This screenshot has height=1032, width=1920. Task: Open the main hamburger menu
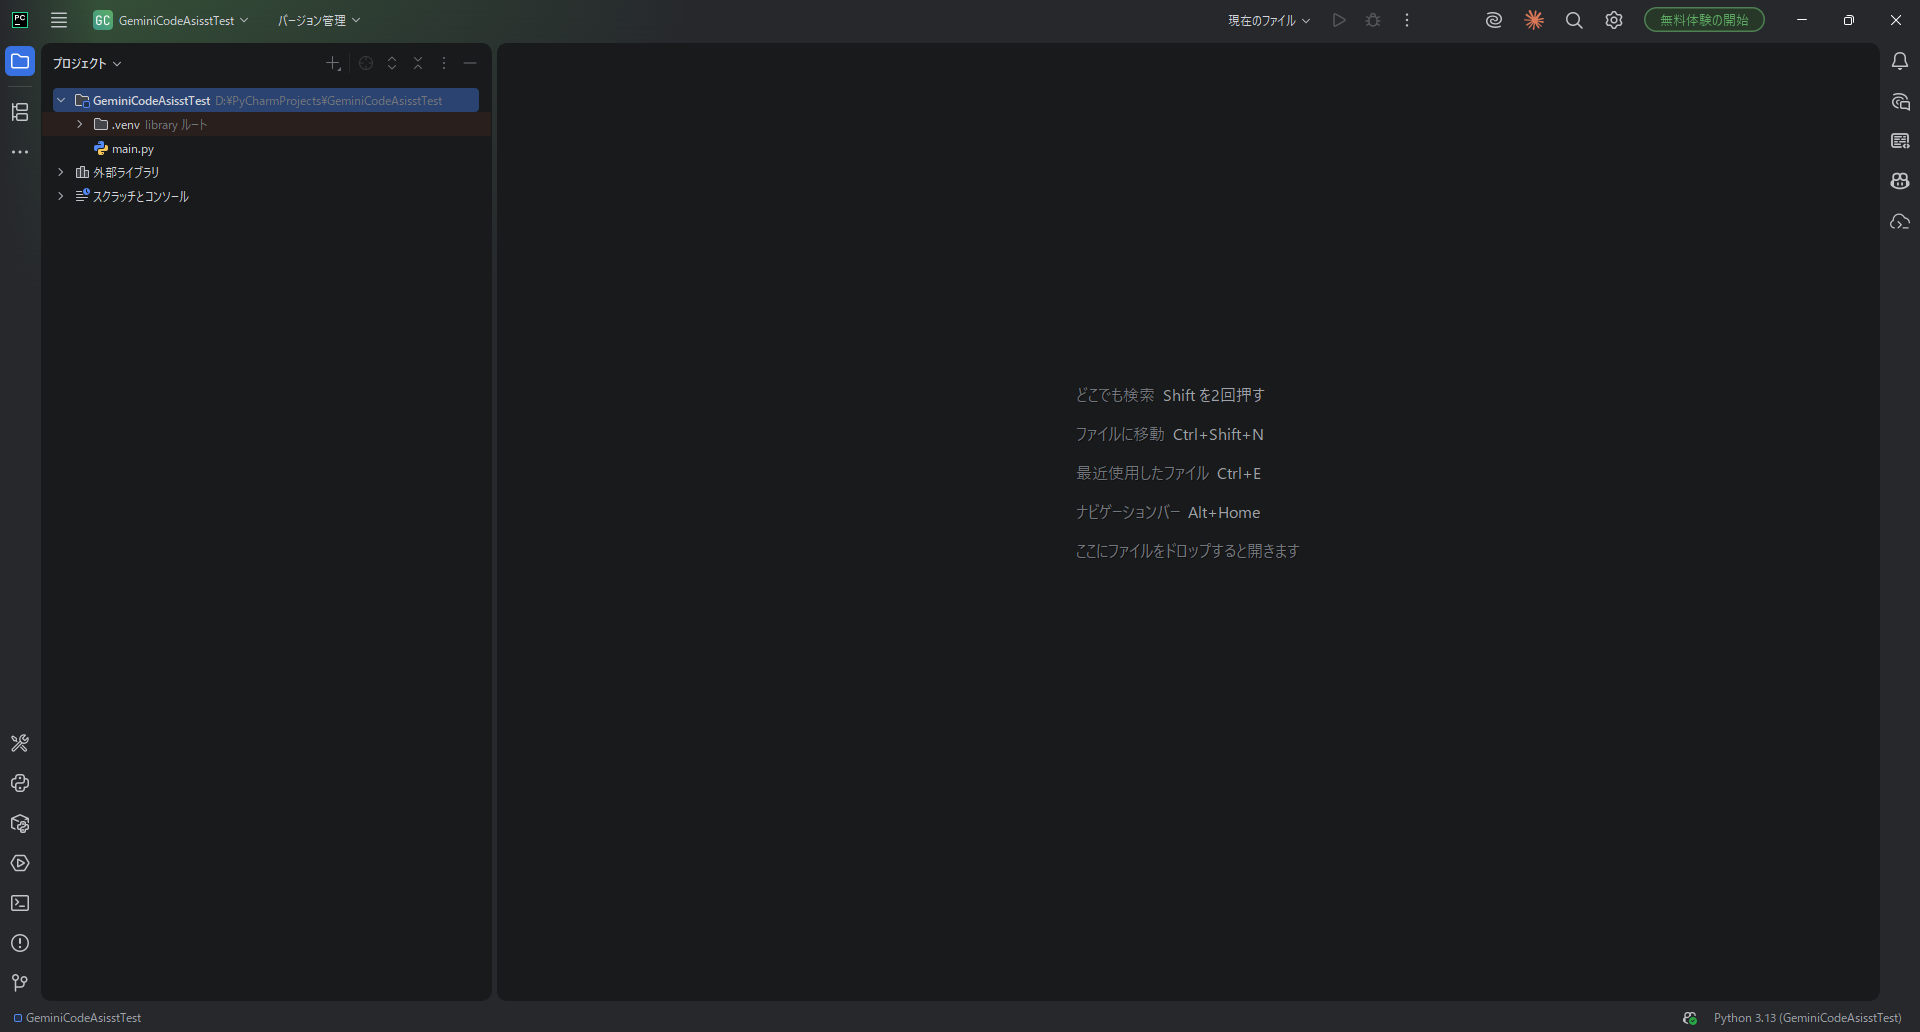tap(59, 20)
